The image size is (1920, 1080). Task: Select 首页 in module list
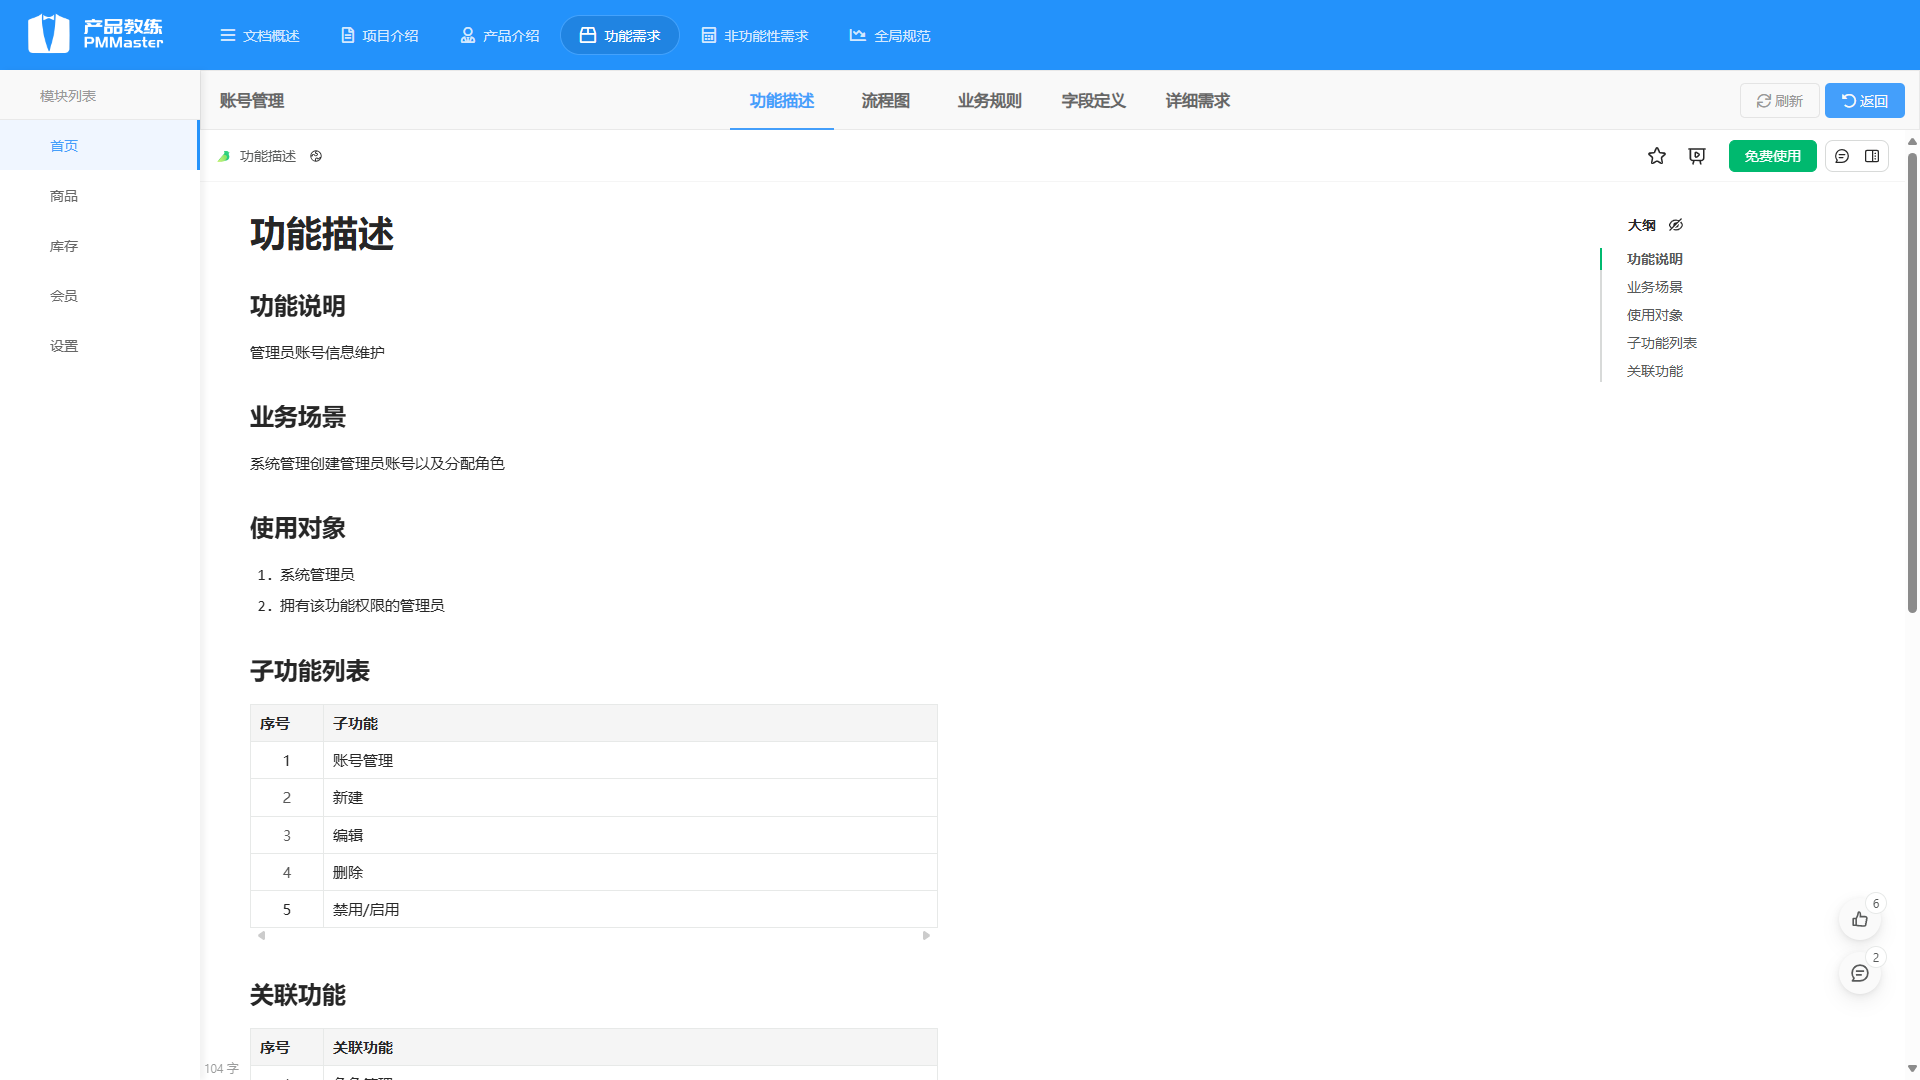(99, 146)
